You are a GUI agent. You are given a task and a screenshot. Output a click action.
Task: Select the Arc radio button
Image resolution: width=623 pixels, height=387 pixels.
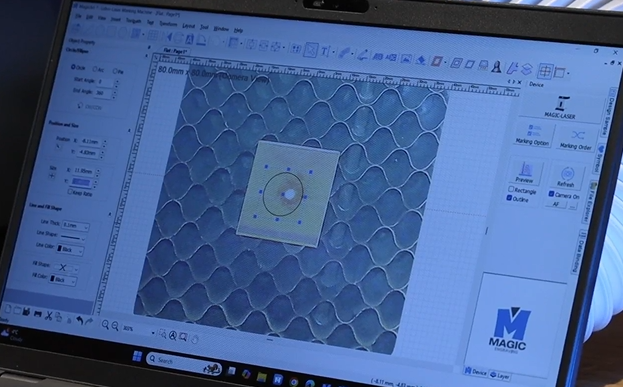click(x=95, y=69)
